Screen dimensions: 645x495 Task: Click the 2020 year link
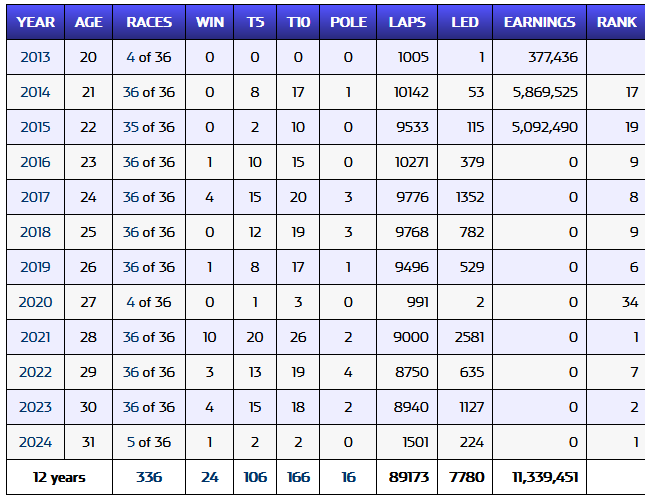point(36,302)
